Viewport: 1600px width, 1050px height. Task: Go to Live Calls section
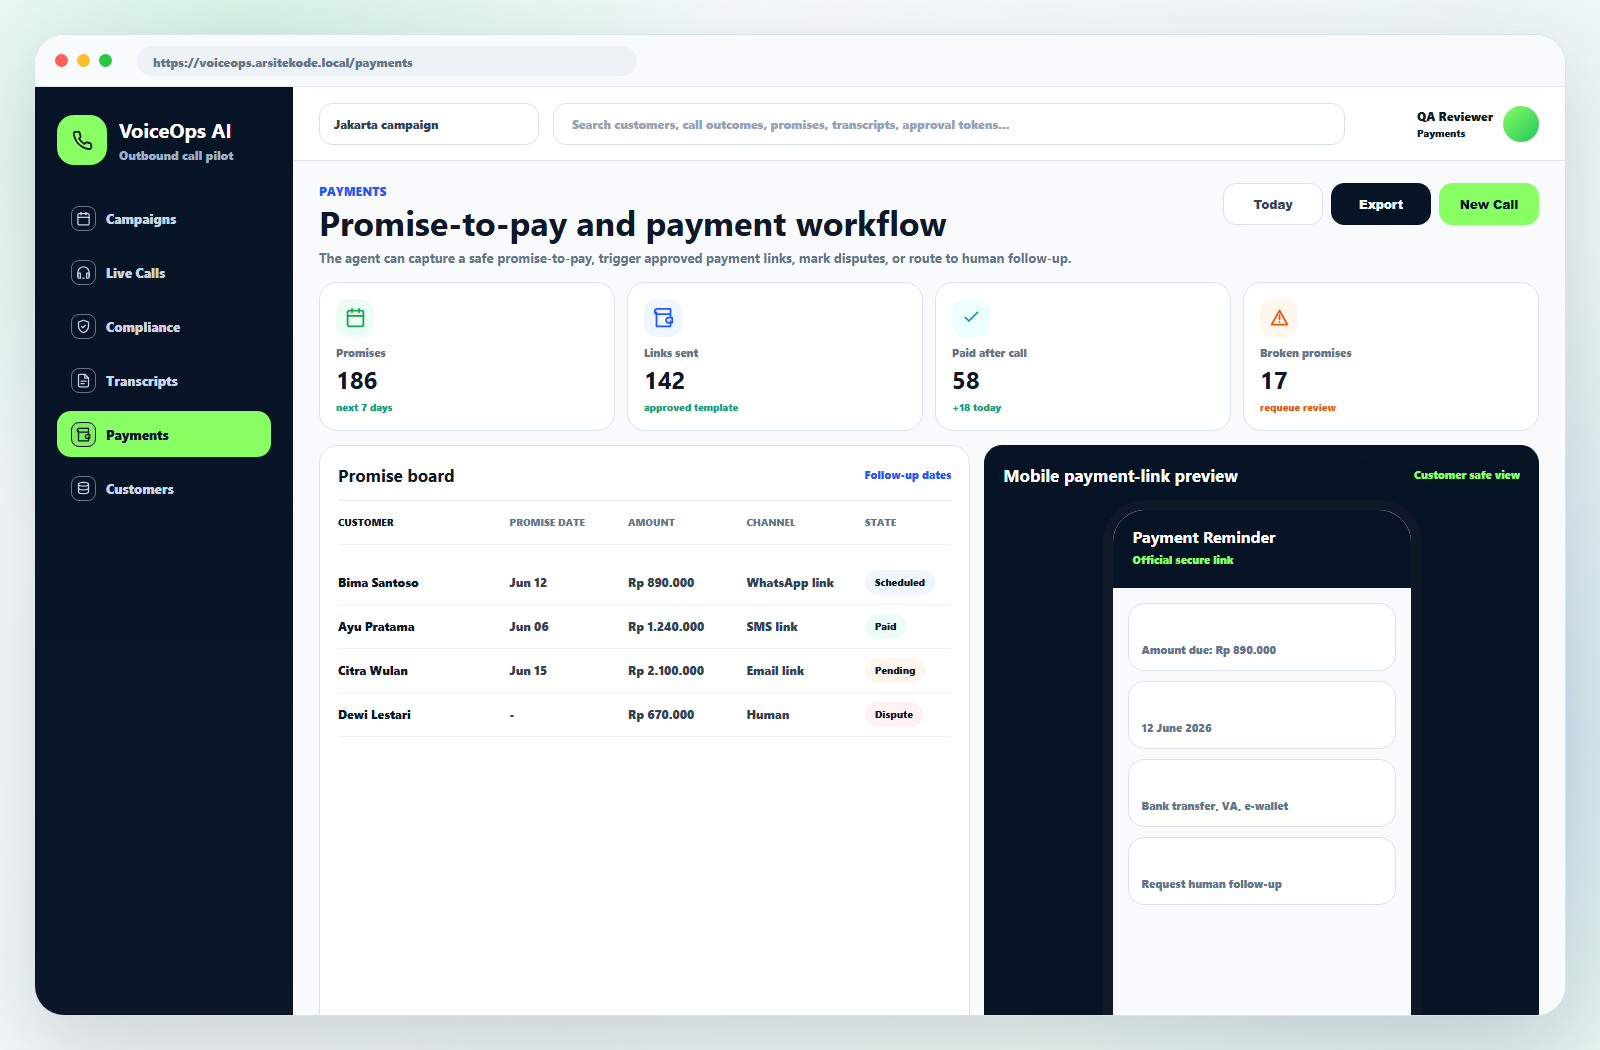pyautogui.click(x=164, y=273)
